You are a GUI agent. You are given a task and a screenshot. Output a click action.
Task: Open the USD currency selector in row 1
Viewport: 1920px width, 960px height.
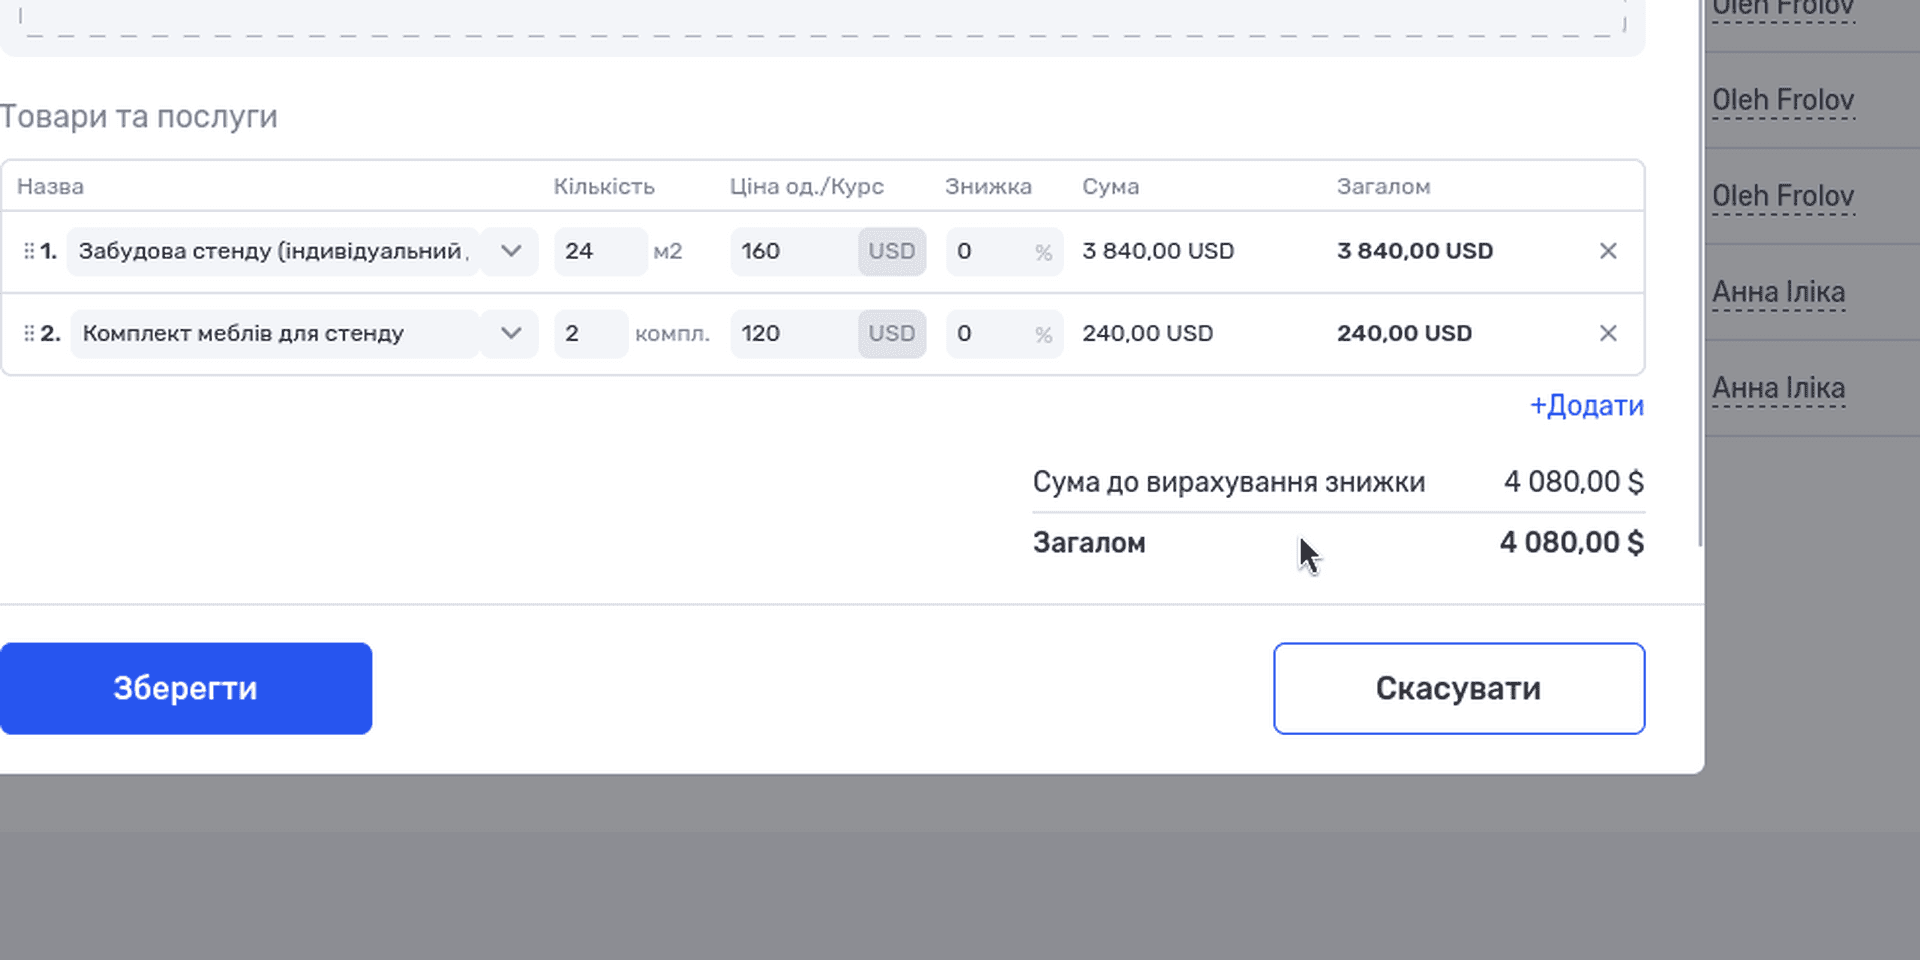(x=891, y=251)
